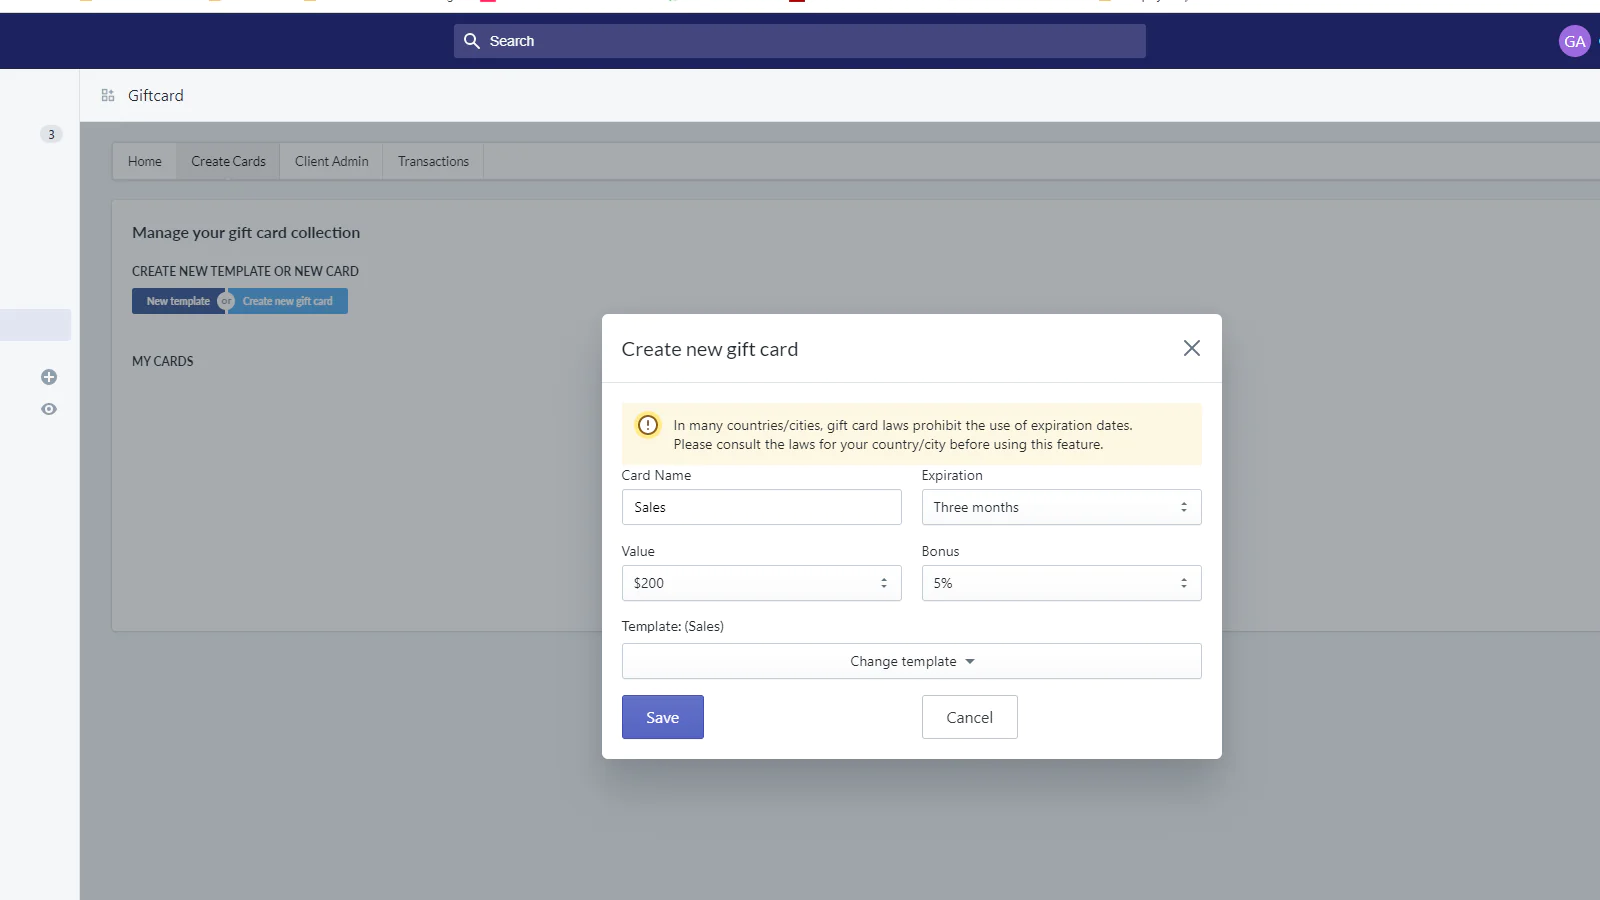The image size is (1600, 900).
Task: Click the magnifier icon in search bar
Action: tap(472, 41)
